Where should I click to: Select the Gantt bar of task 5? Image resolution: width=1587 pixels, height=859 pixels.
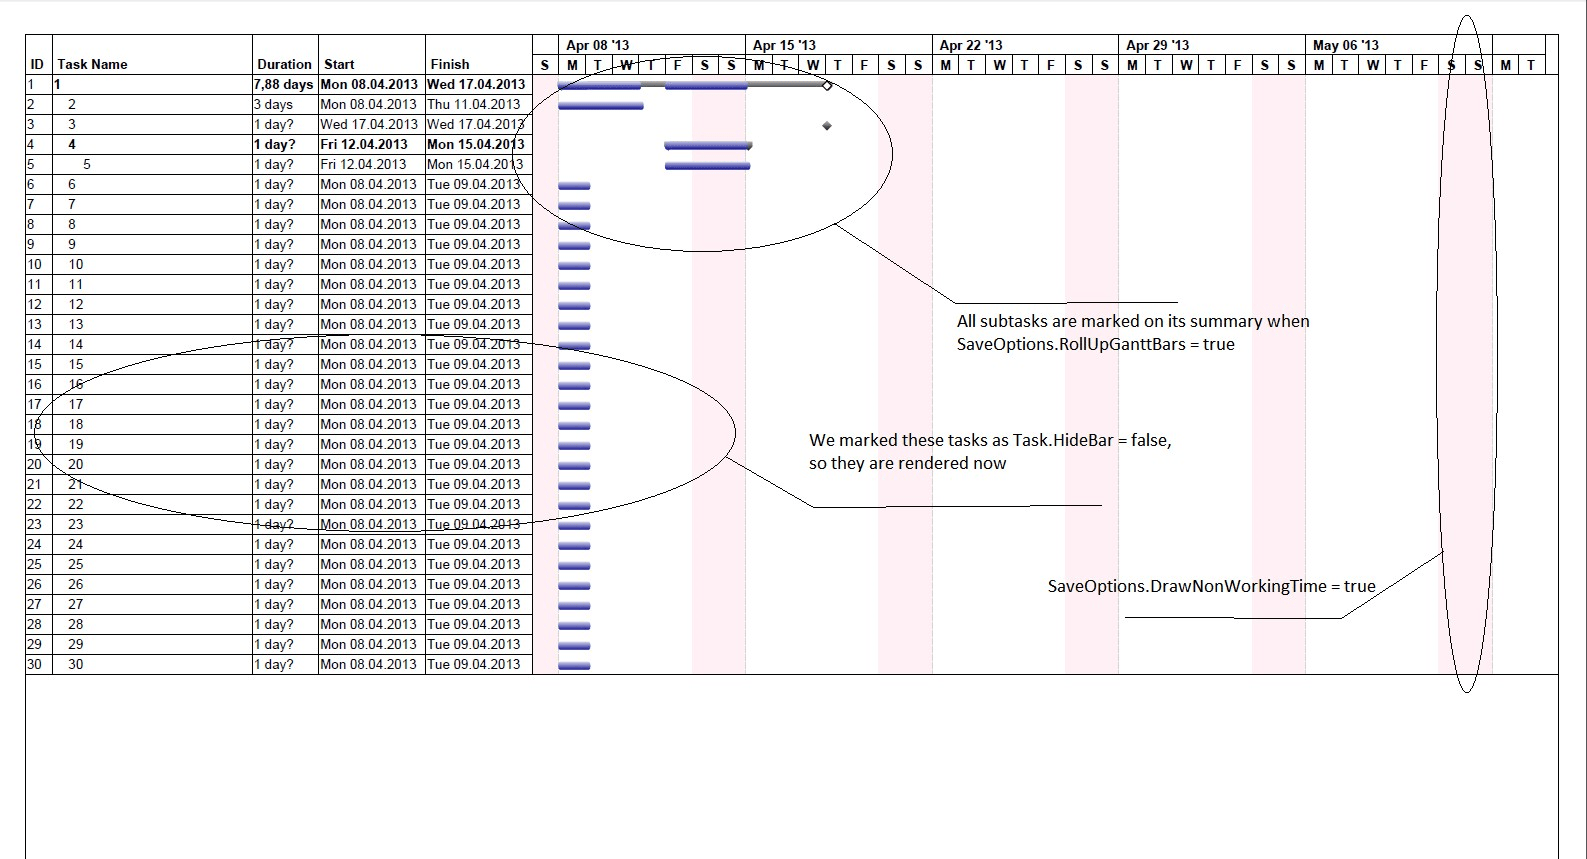[708, 166]
